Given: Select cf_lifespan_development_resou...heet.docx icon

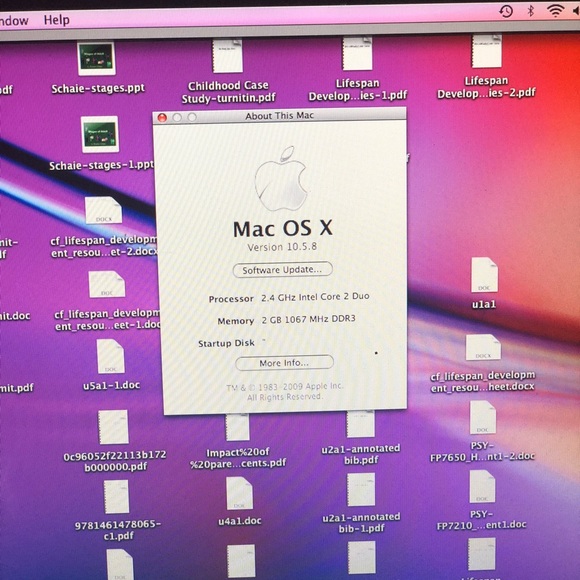Looking at the screenshot, I should 483,347.
